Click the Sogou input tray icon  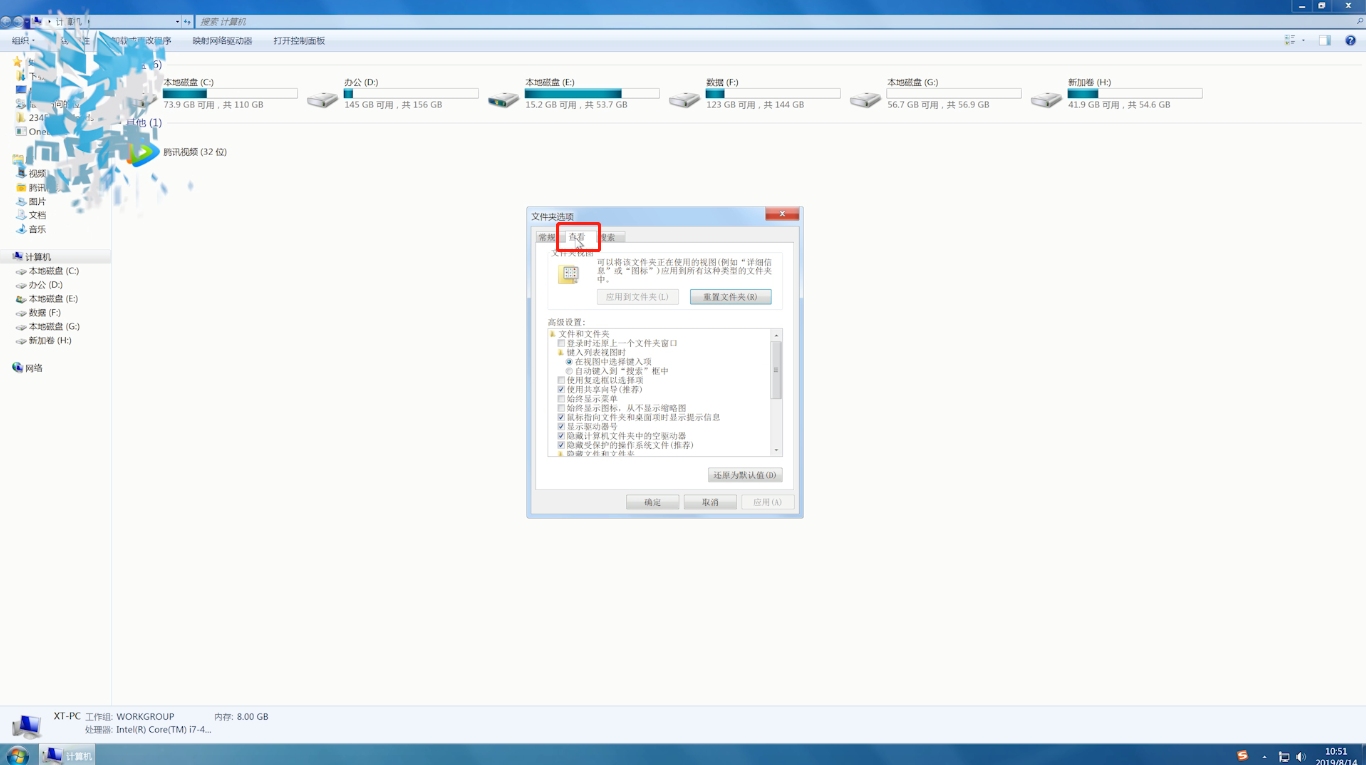[x=1243, y=756]
